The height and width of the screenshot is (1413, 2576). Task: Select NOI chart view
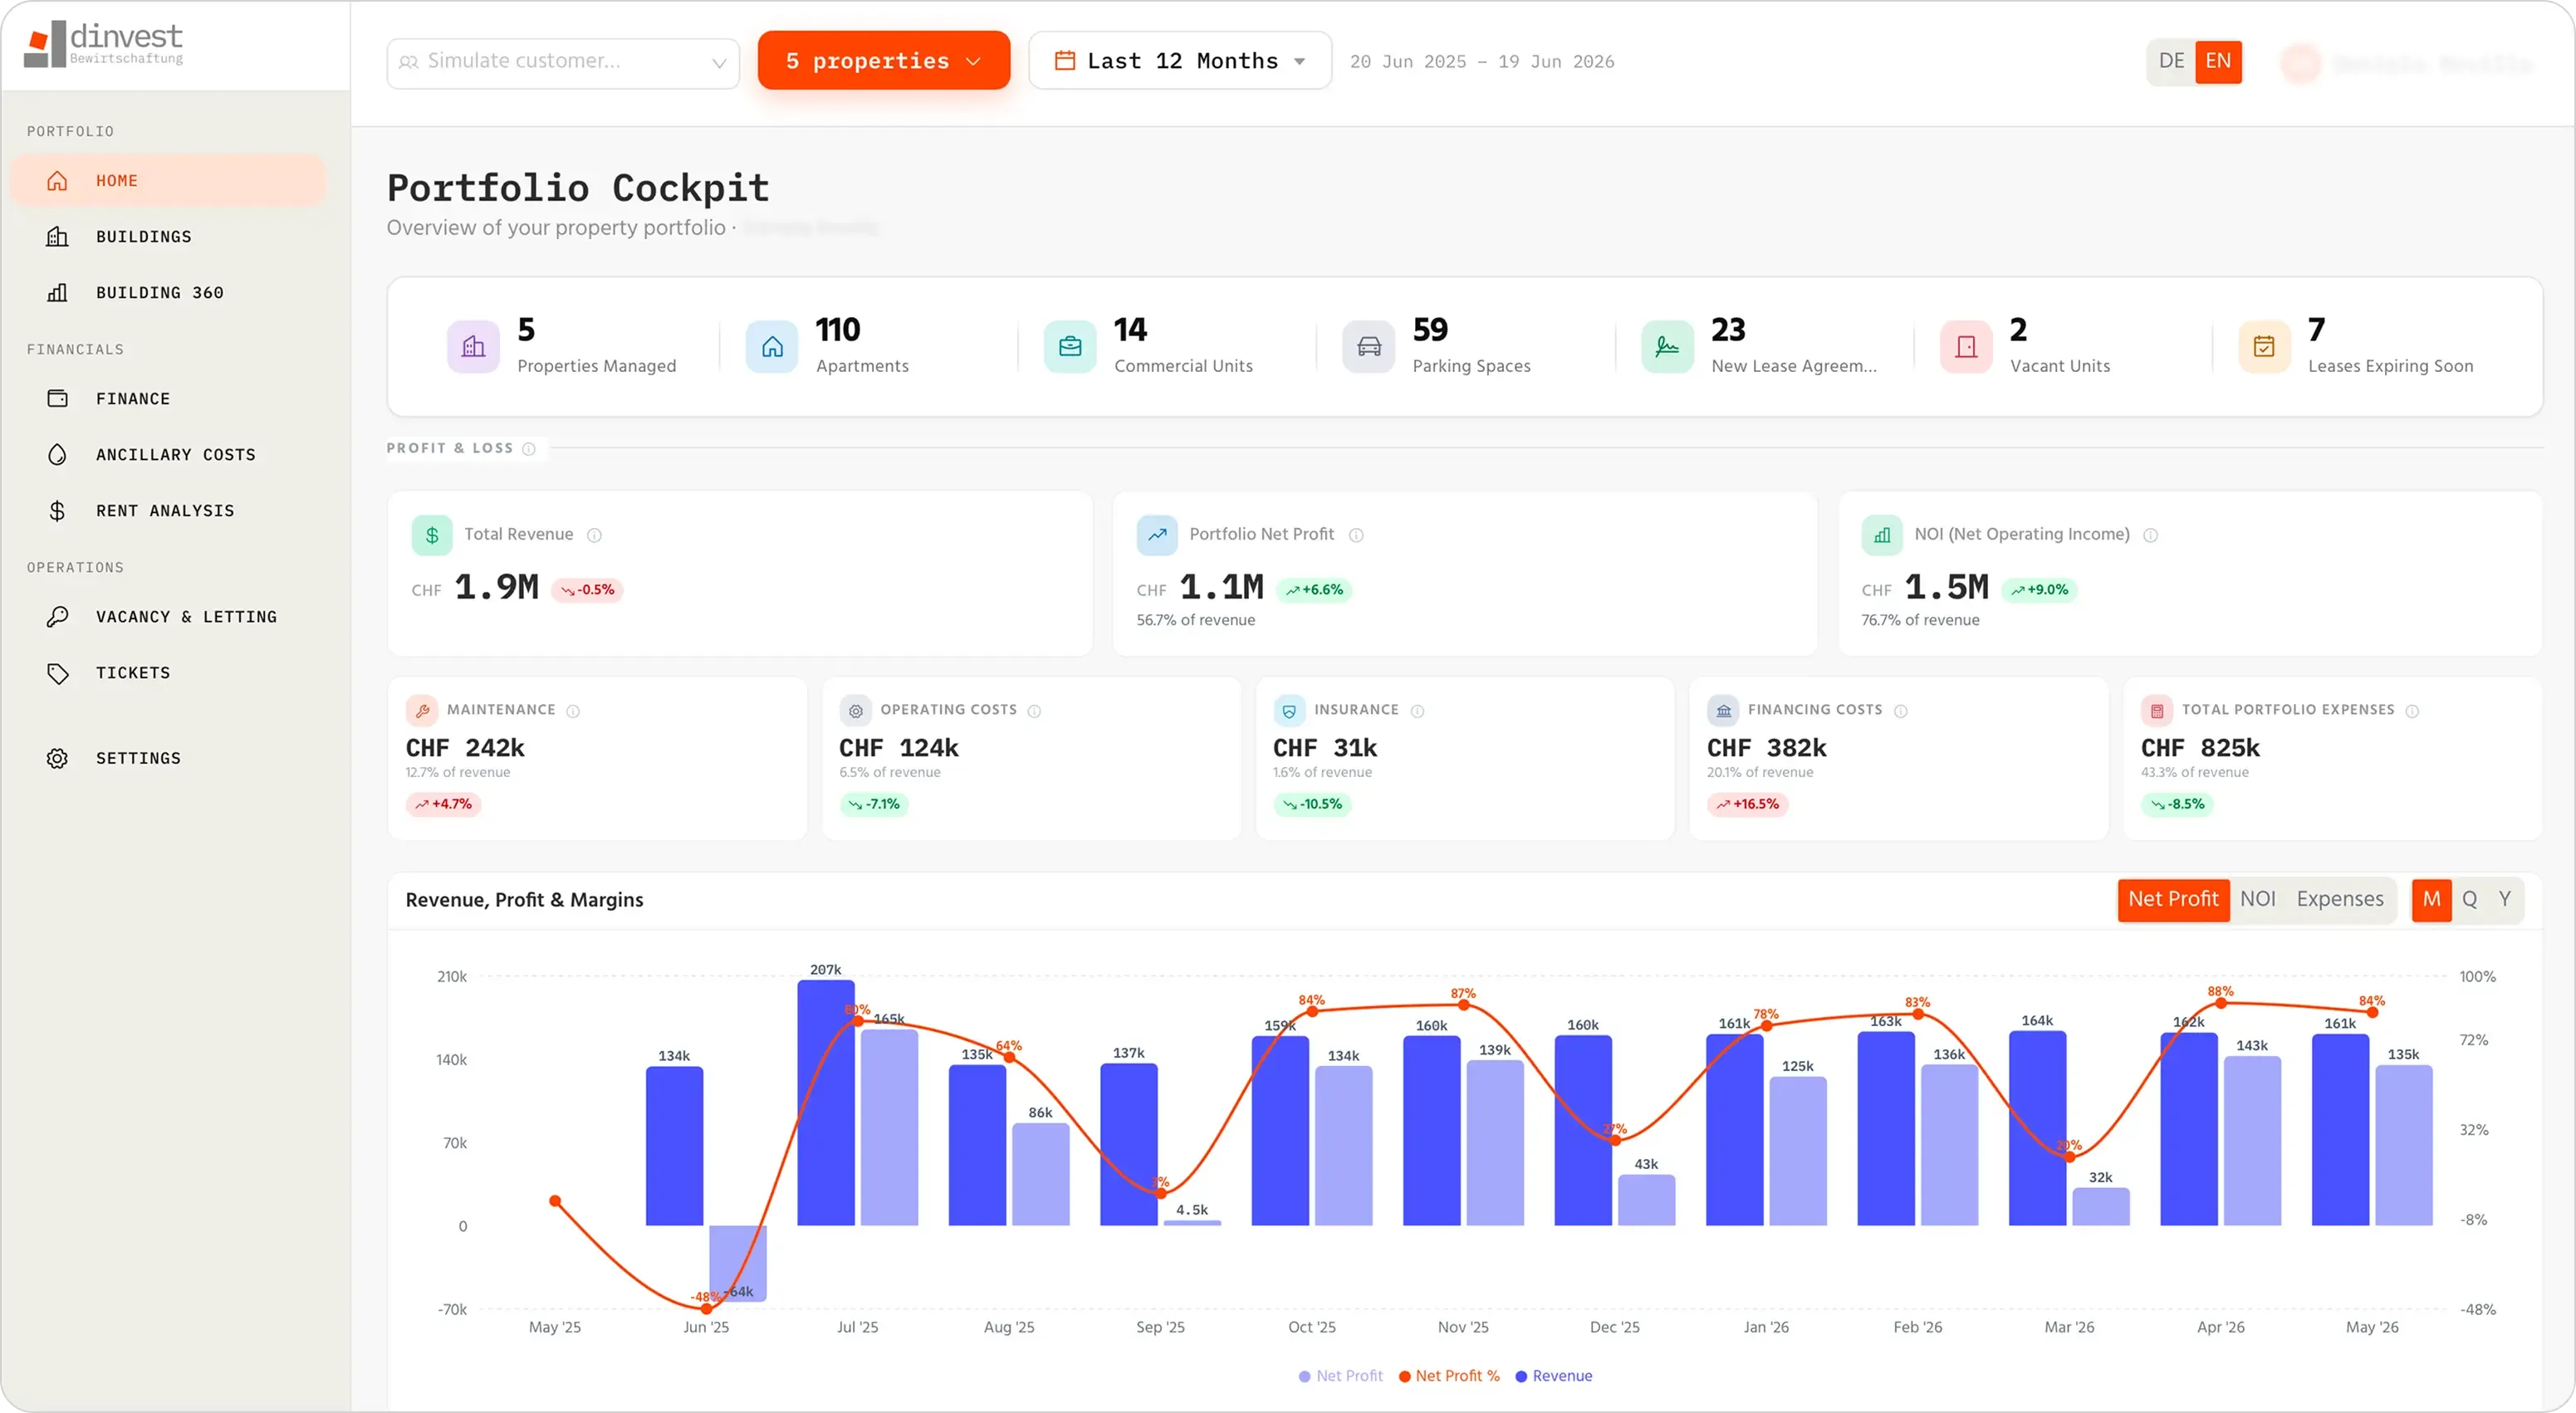[x=2258, y=900]
